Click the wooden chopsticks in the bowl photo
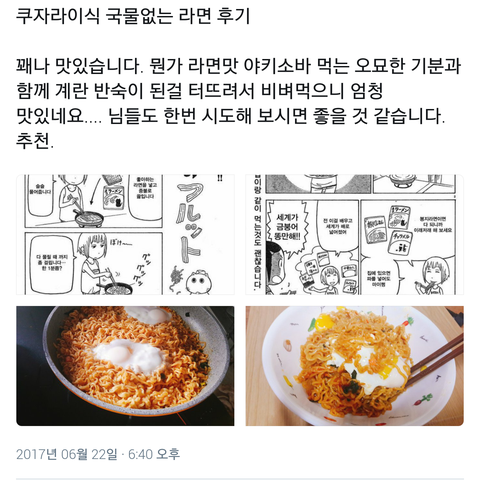This screenshot has height=480, width=480. (x=437, y=359)
